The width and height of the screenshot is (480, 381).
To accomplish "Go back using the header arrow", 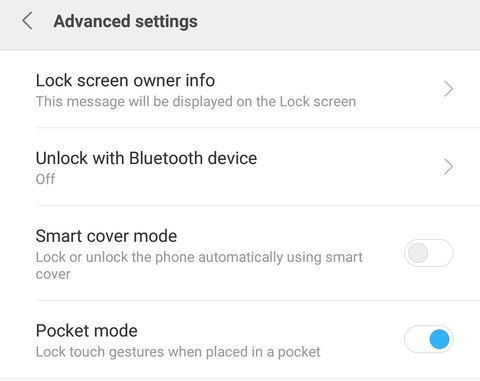I will coord(27,21).
